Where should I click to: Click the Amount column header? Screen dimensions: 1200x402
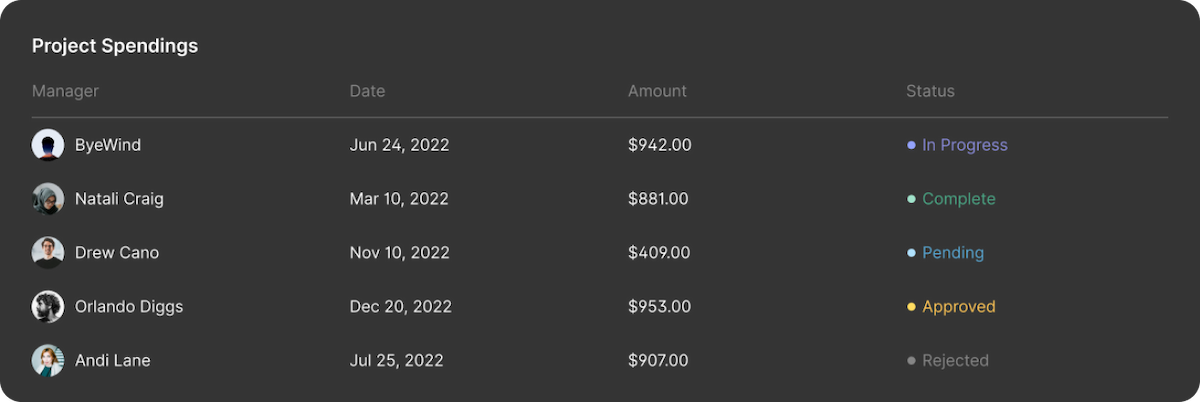click(x=657, y=91)
